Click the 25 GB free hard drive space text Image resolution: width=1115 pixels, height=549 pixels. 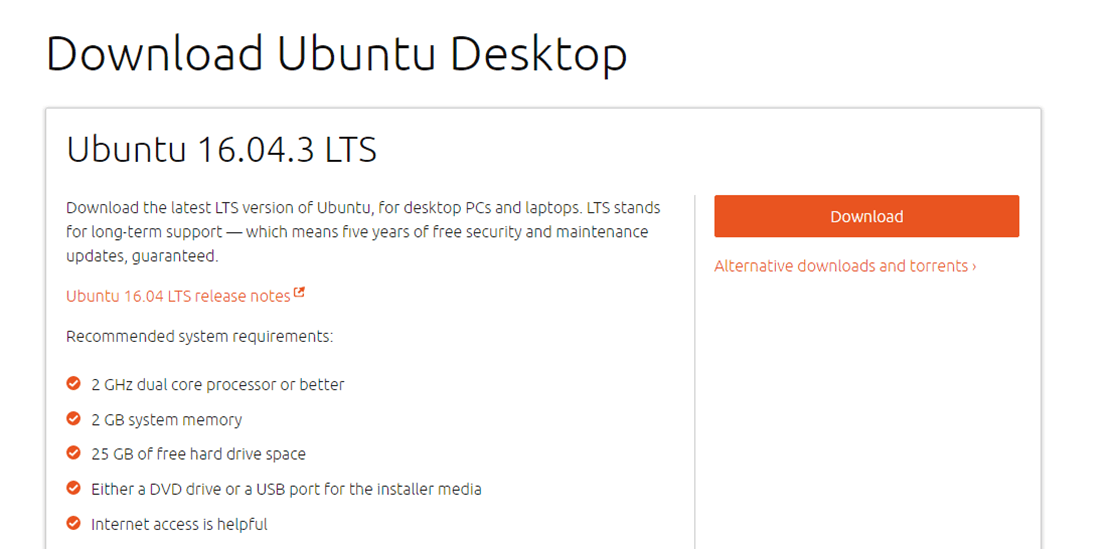click(x=198, y=454)
